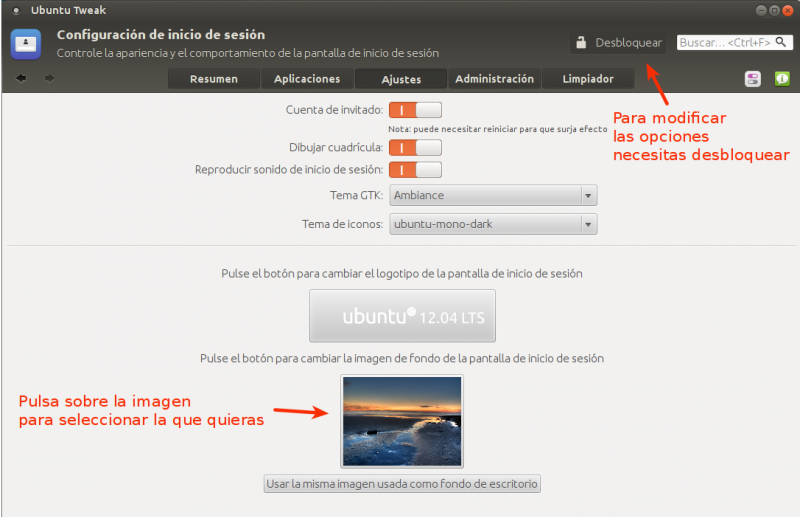Open the green info icon in the toolbar

click(x=781, y=79)
